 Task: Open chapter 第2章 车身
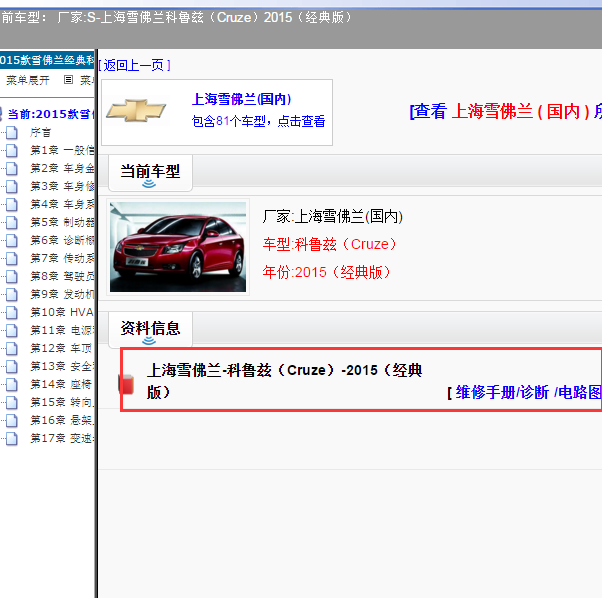(62, 168)
